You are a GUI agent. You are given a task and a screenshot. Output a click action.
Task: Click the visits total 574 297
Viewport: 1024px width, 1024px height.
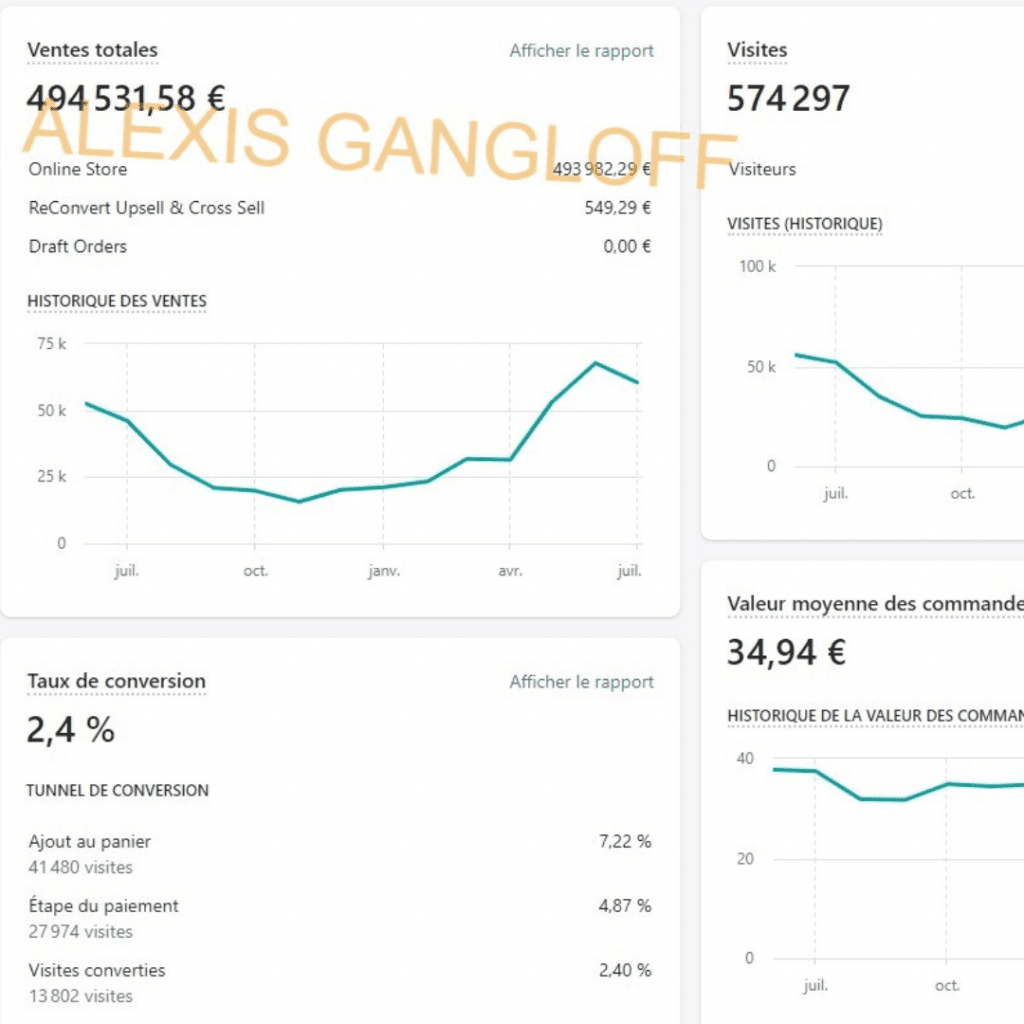(788, 98)
